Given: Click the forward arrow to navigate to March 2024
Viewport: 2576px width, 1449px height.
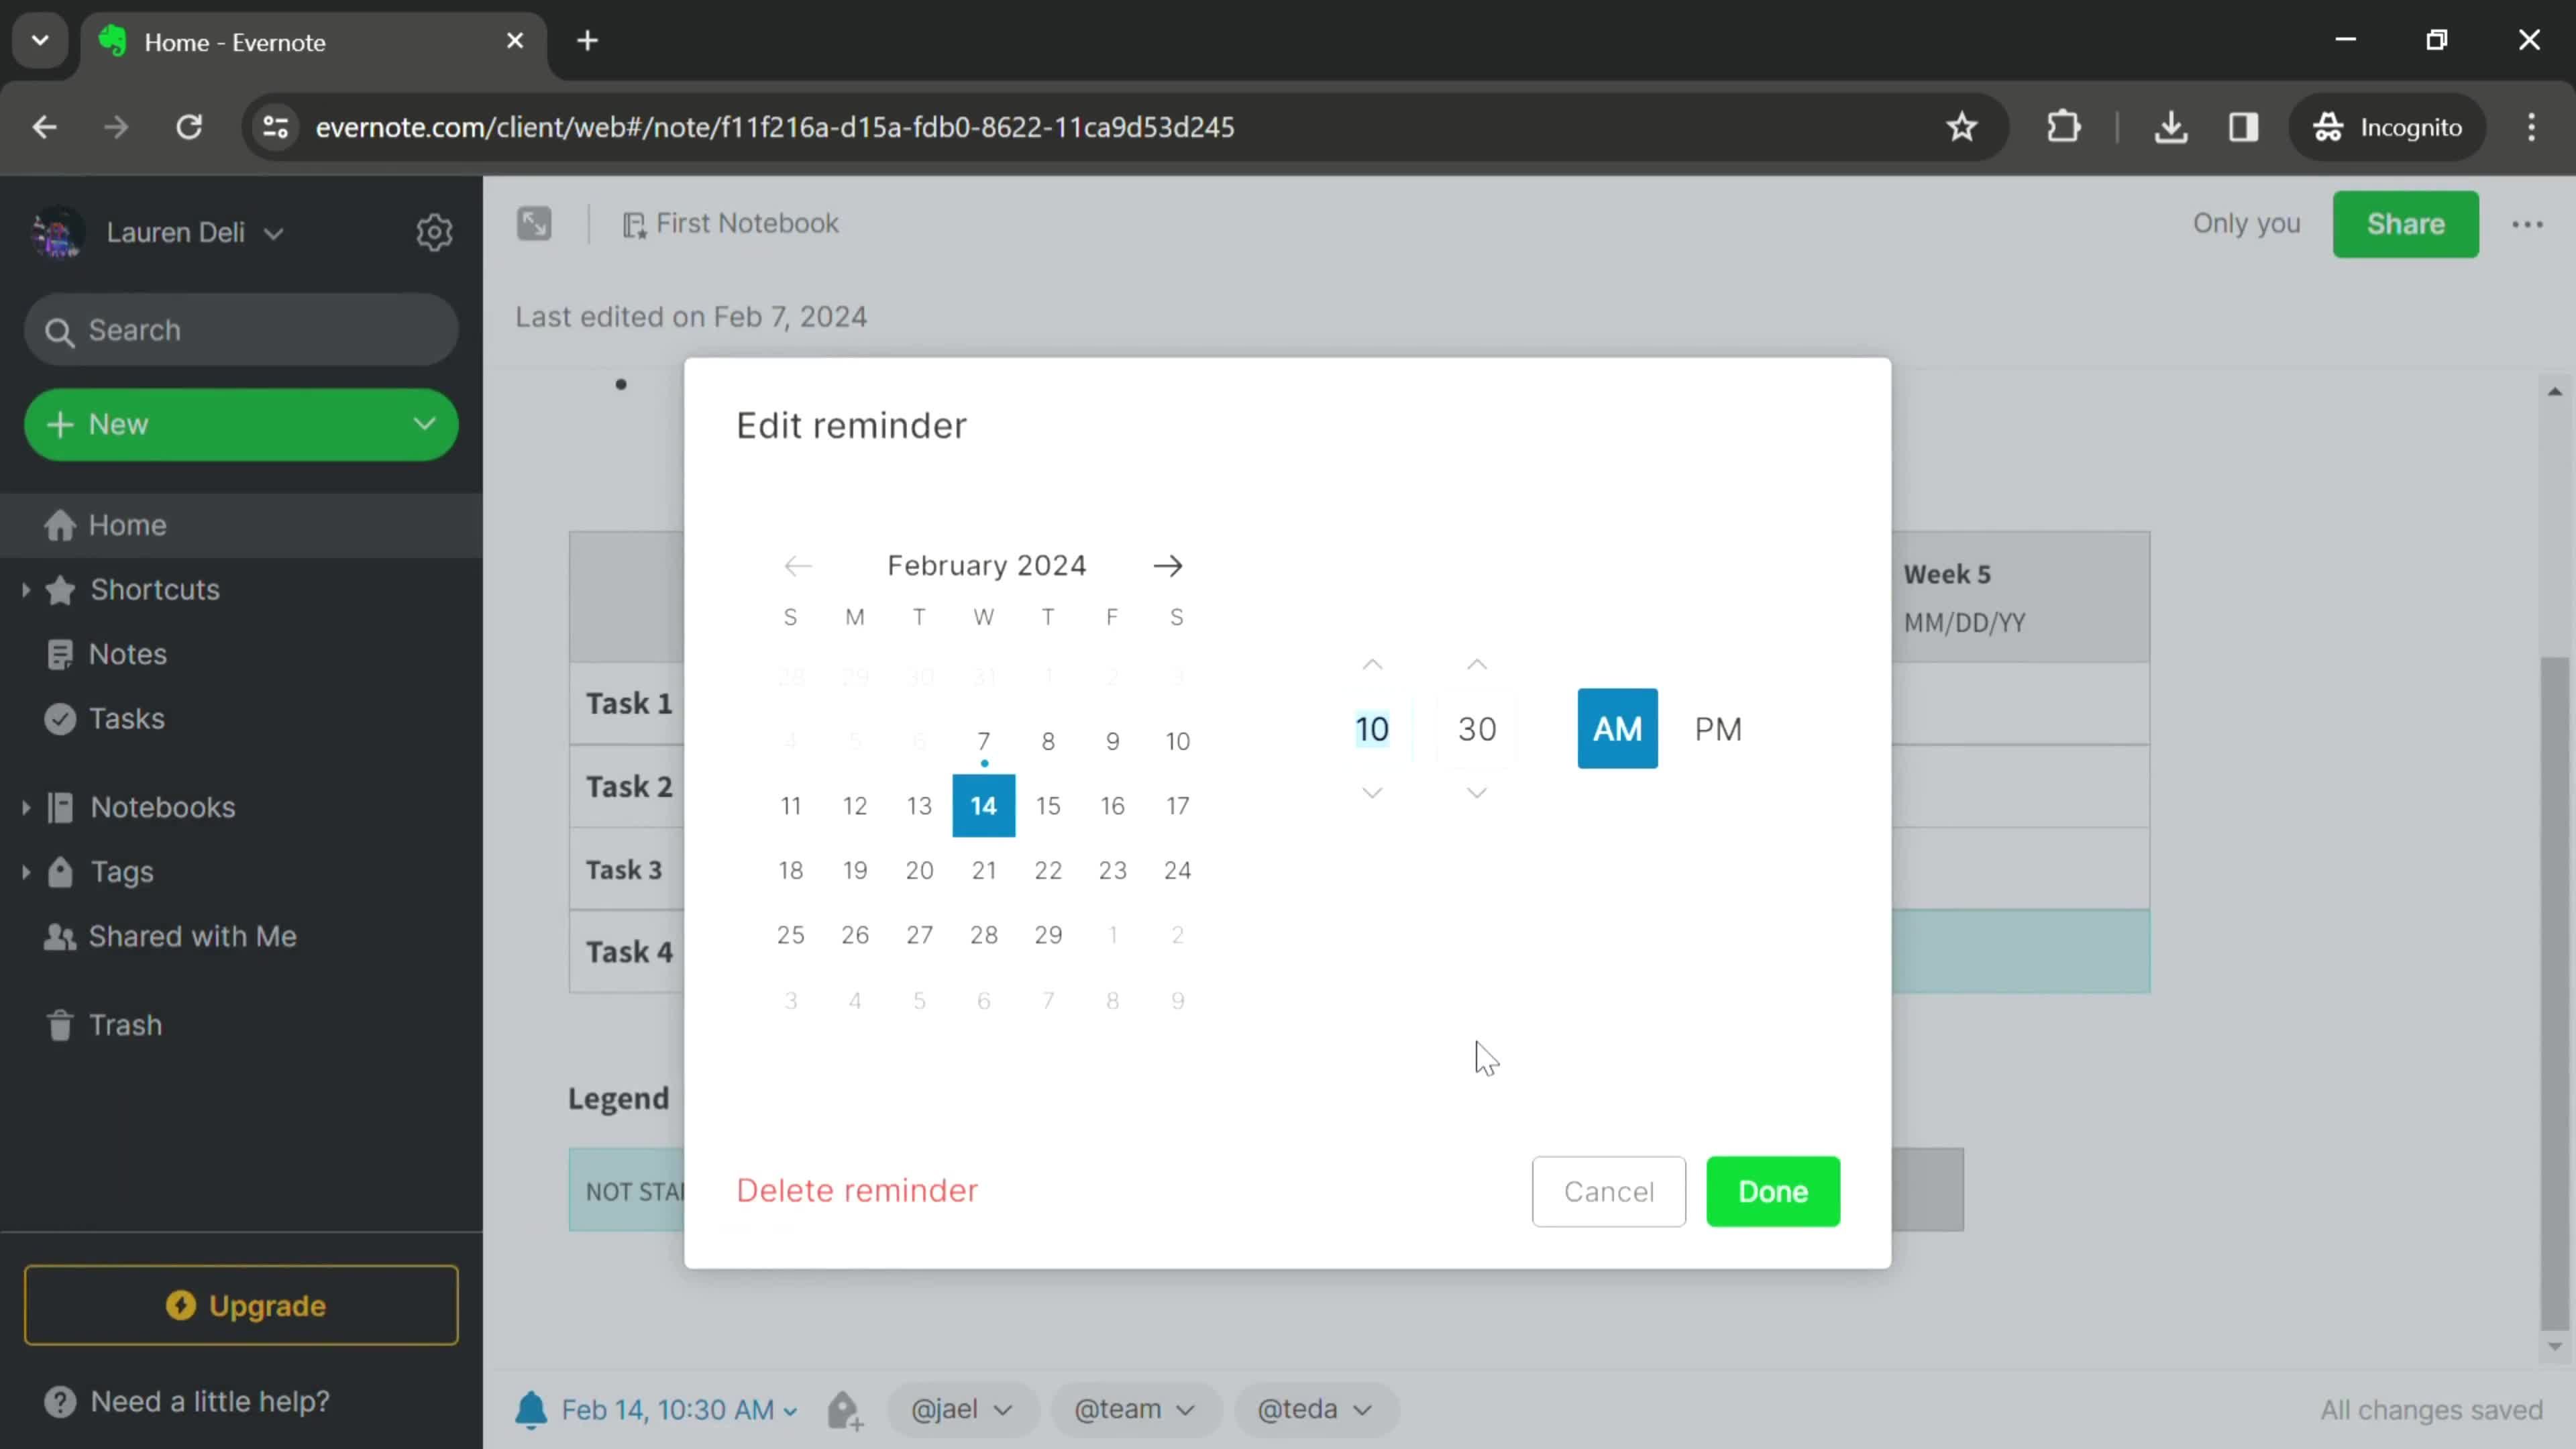Looking at the screenshot, I should pyautogui.click(x=1169, y=564).
